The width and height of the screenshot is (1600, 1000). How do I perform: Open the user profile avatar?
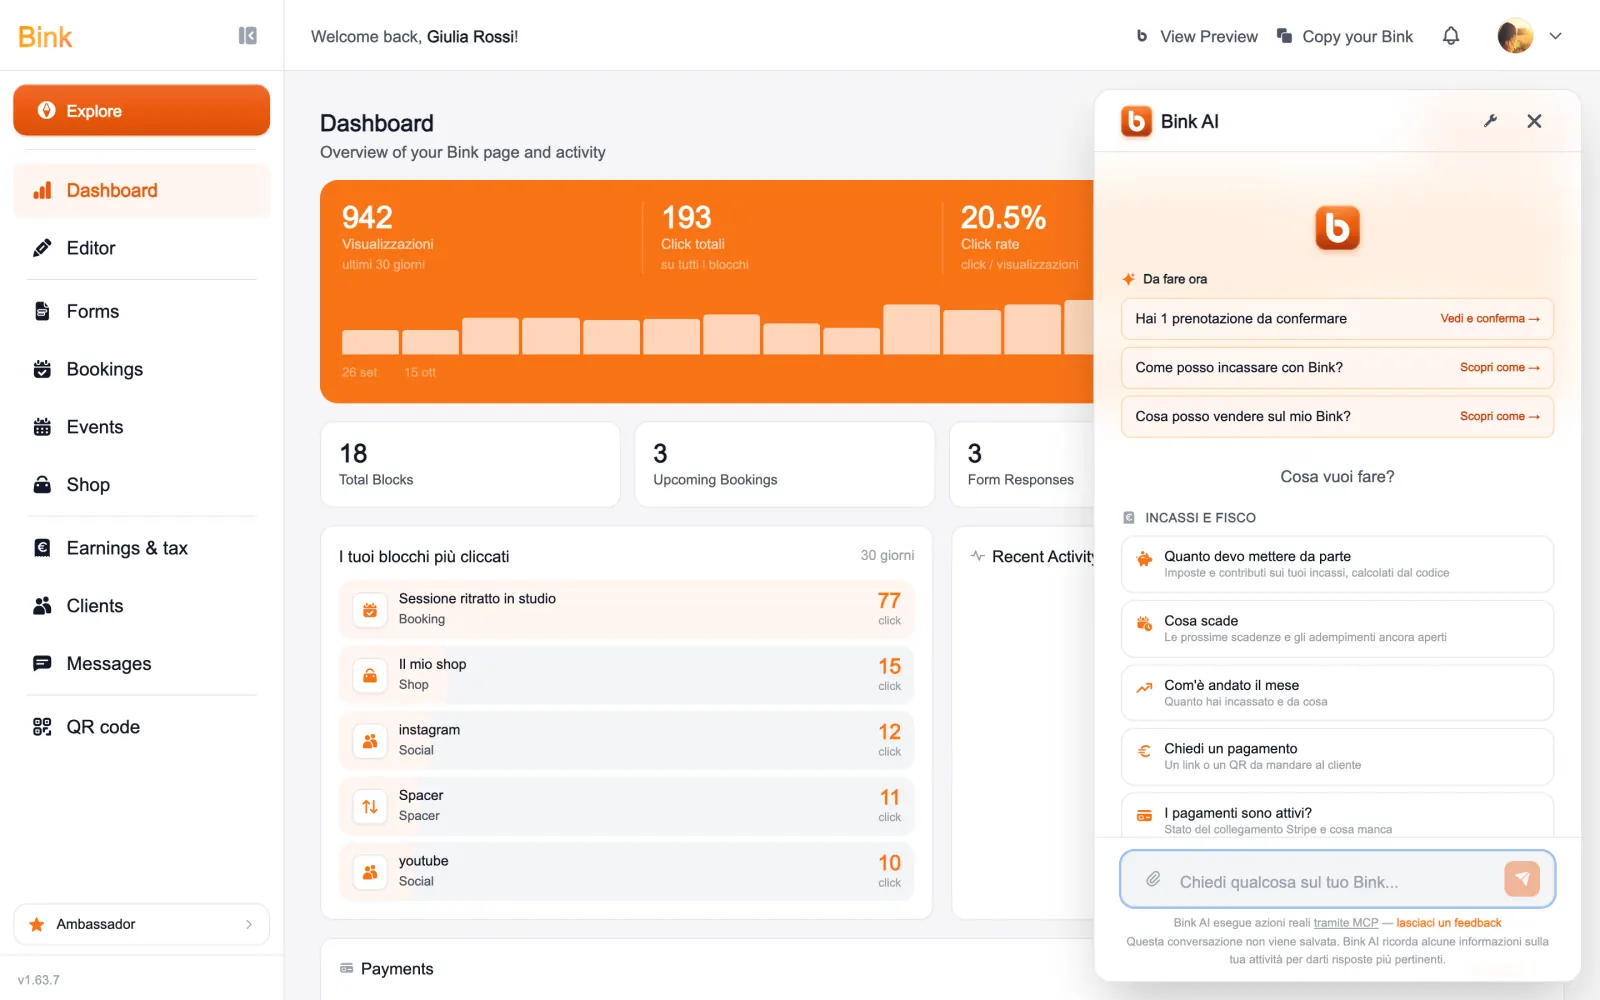pyautogui.click(x=1515, y=36)
